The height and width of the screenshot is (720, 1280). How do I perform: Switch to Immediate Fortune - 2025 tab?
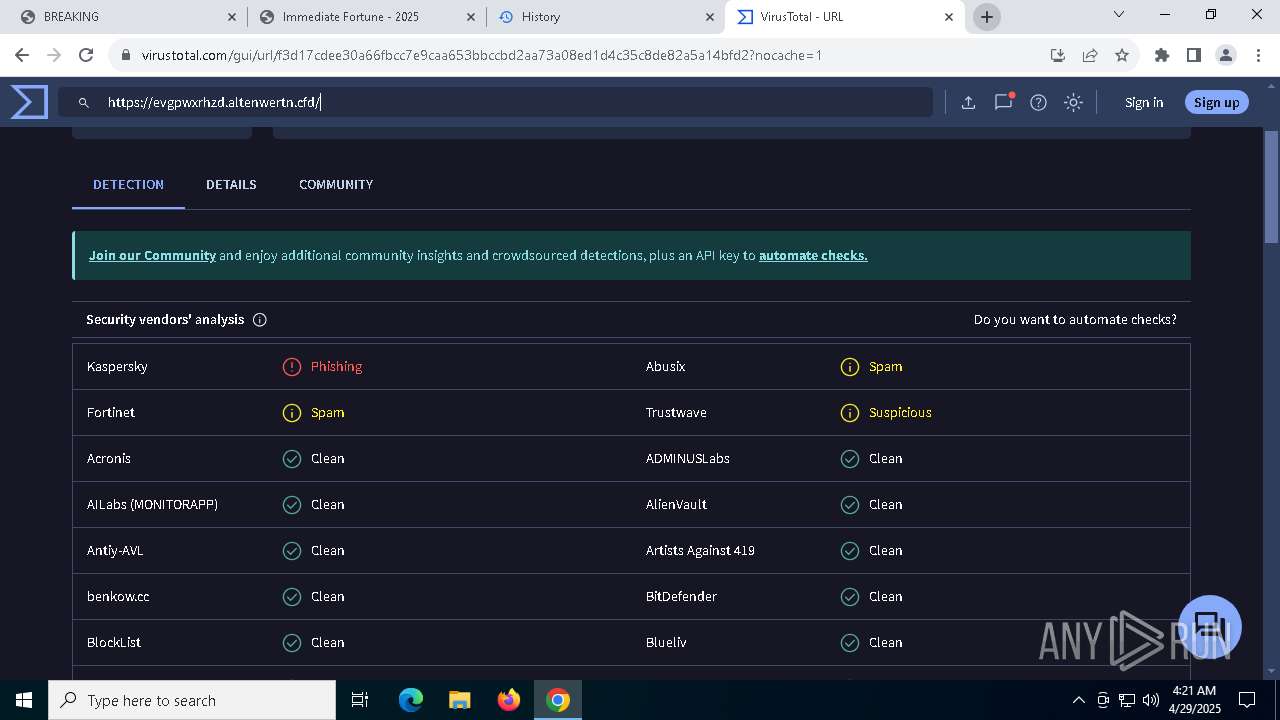(366, 17)
